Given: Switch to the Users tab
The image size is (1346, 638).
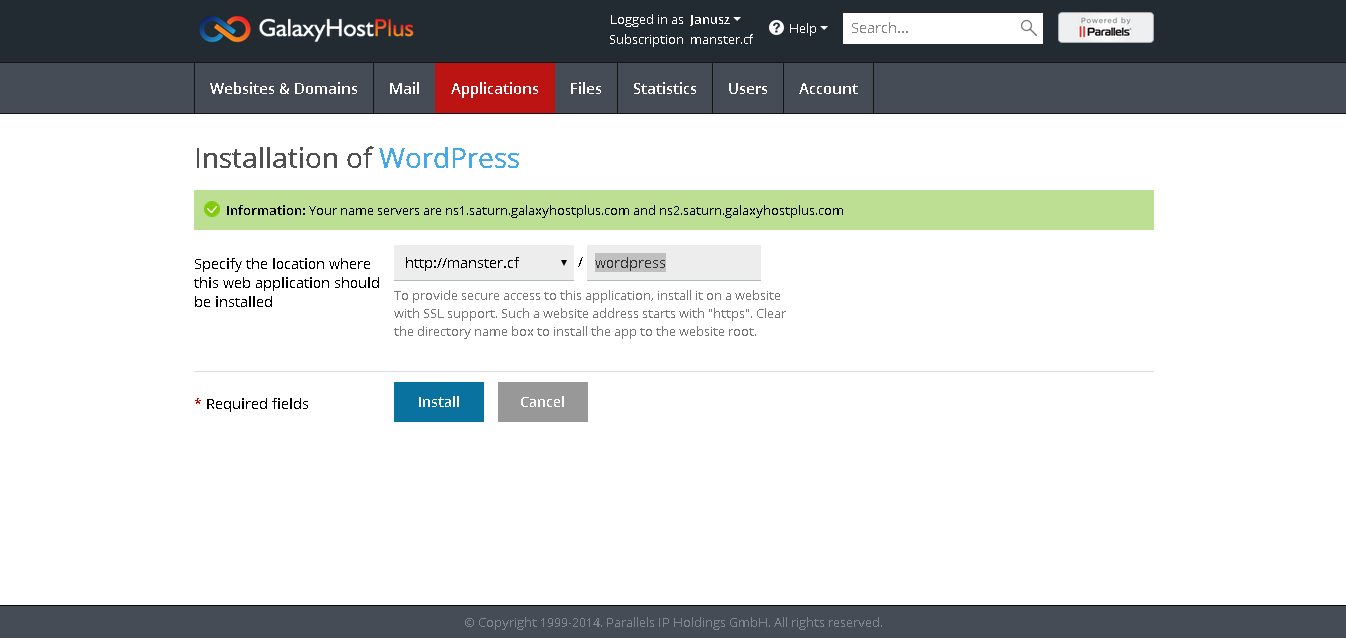Looking at the screenshot, I should (748, 88).
